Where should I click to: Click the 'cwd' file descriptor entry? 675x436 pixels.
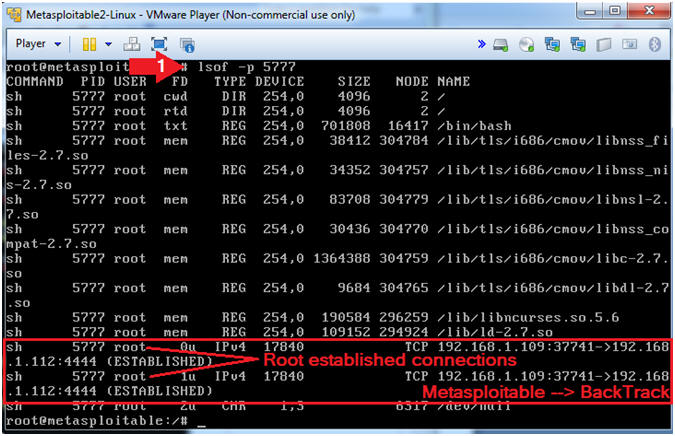coord(175,96)
